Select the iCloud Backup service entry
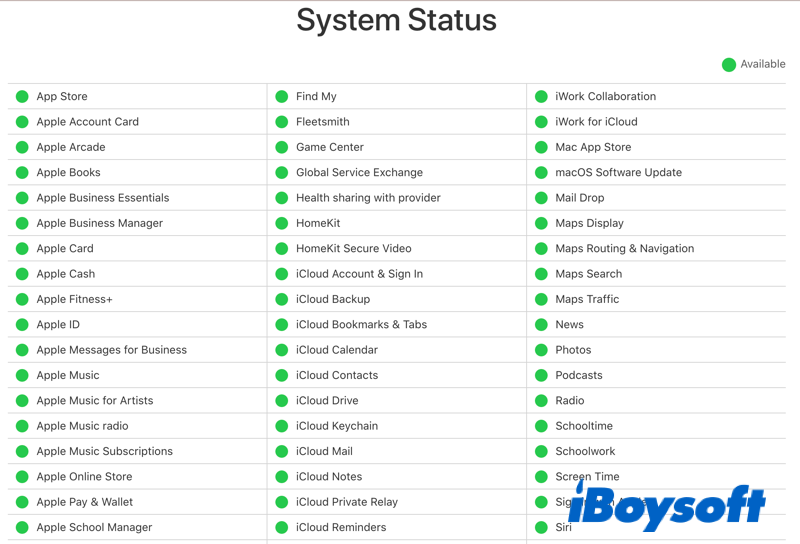Image resolution: width=800 pixels, height=544 pixels. 332,299
